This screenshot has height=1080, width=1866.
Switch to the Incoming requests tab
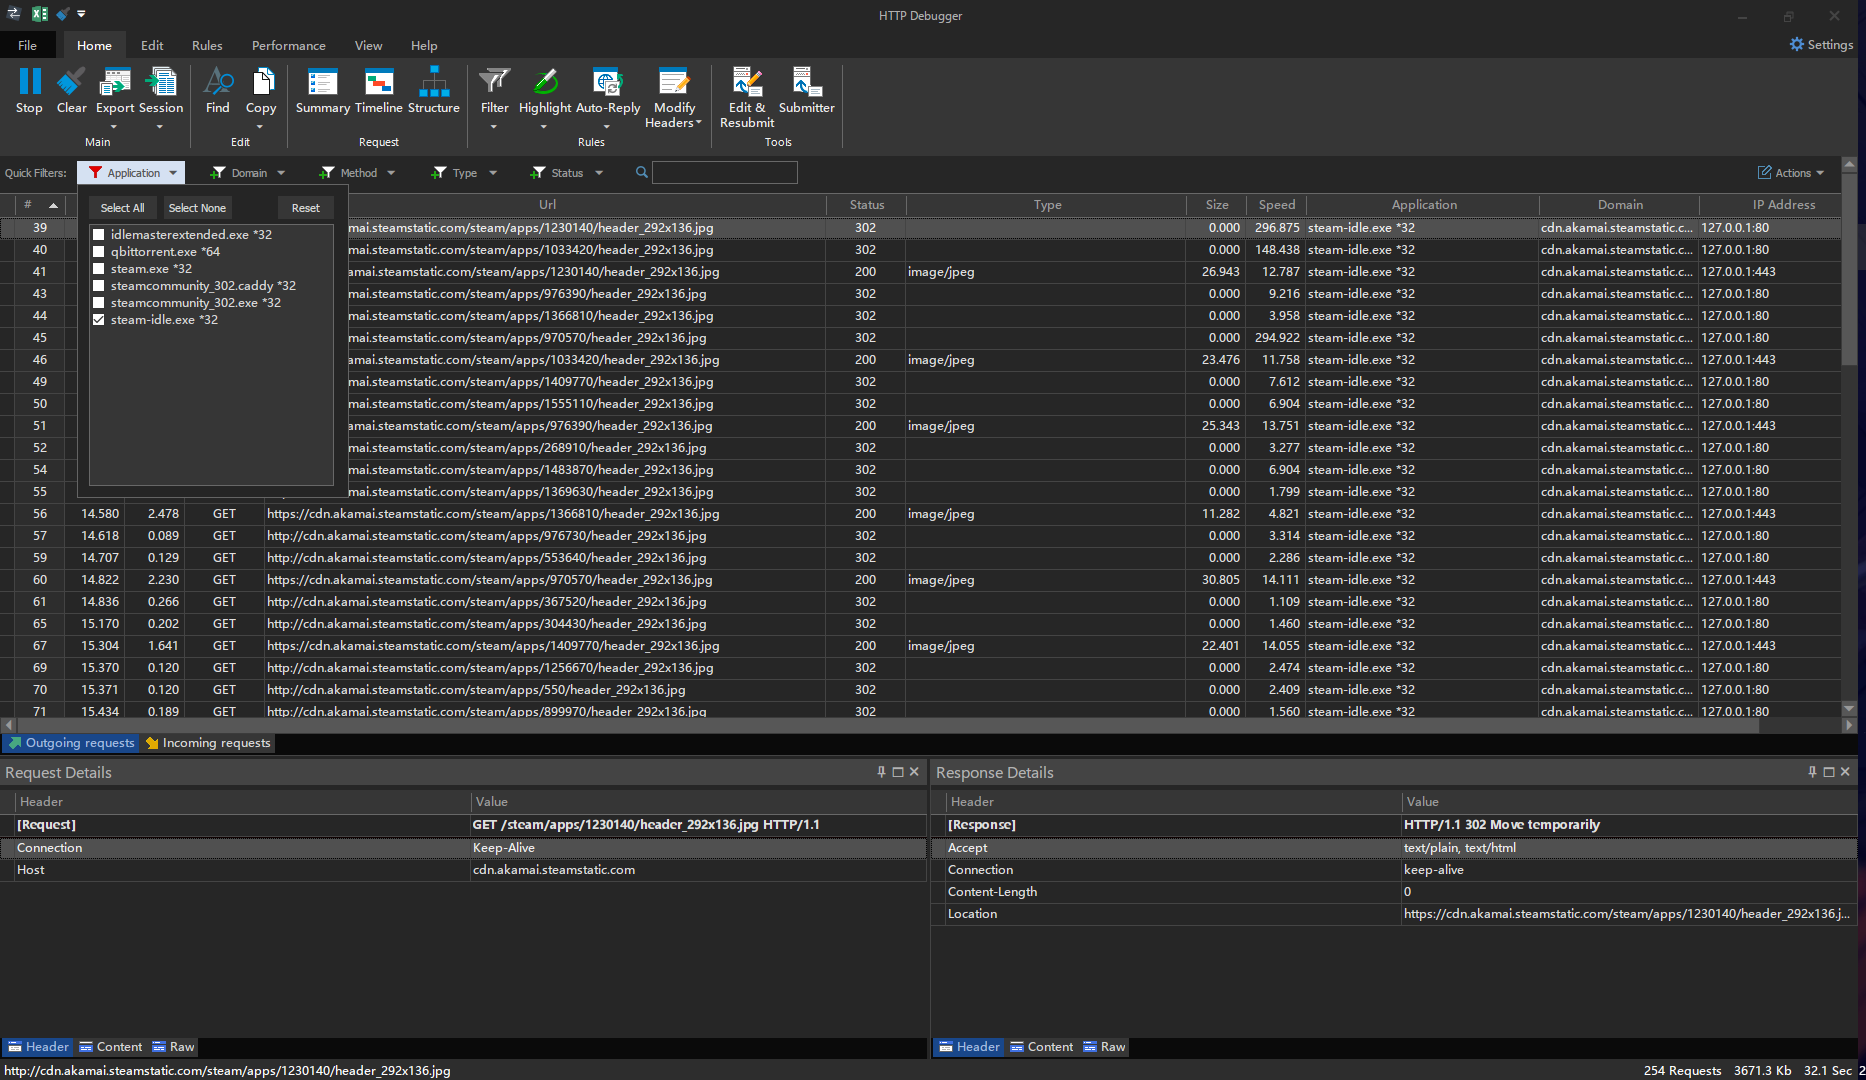tap(207, 743)
